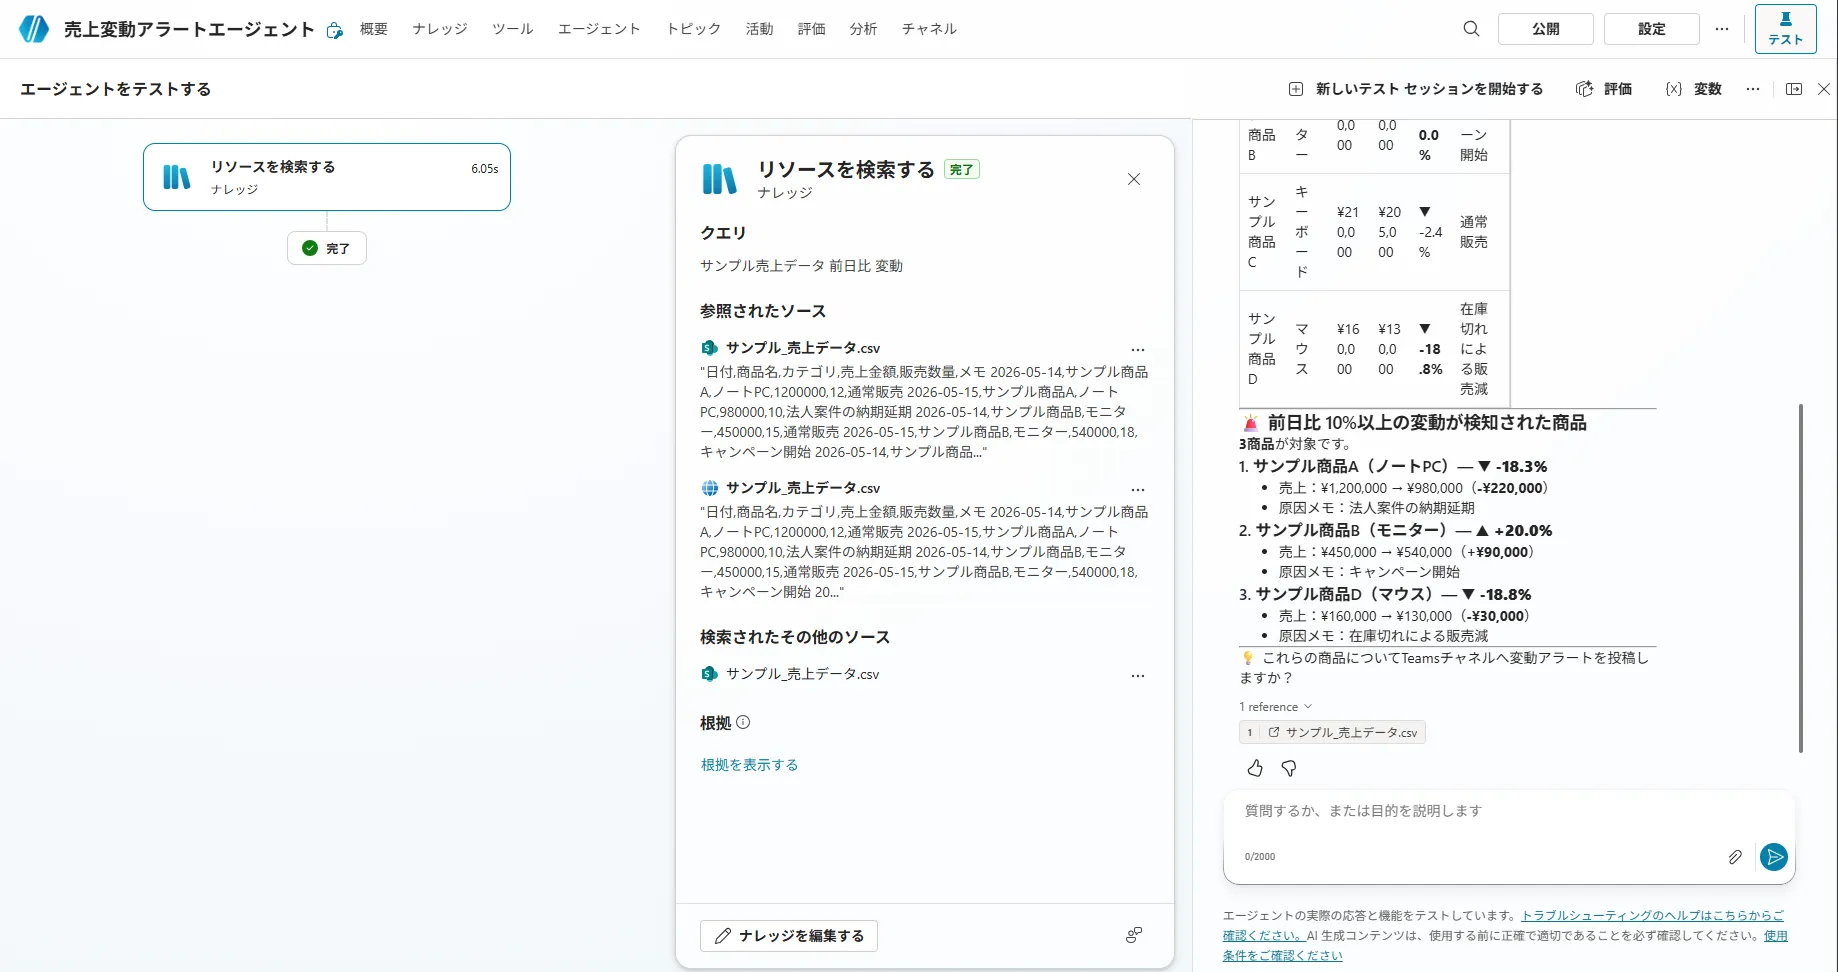Click the 完了 status node in activity map
This screenshot has height=972, width=1838.
pos(326,248)
